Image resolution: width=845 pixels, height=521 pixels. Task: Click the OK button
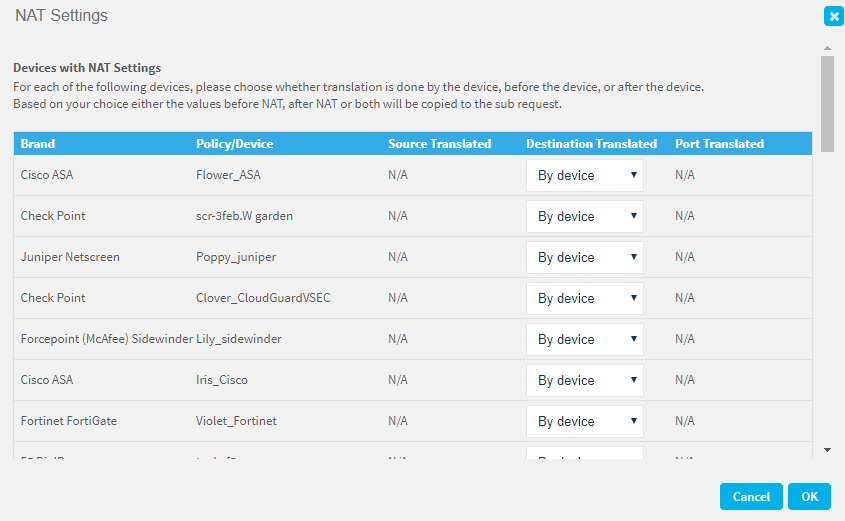point(809,496)
